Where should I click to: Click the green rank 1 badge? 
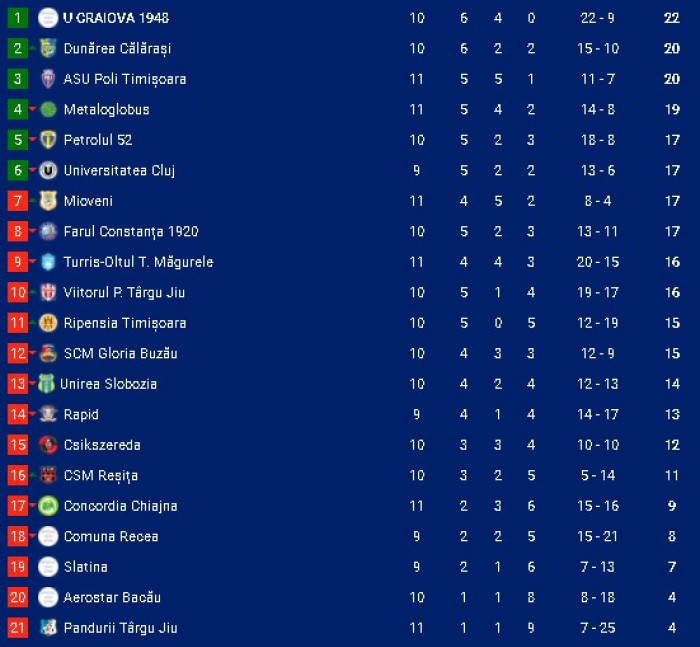pyautogui.click(x=18, y=18)
